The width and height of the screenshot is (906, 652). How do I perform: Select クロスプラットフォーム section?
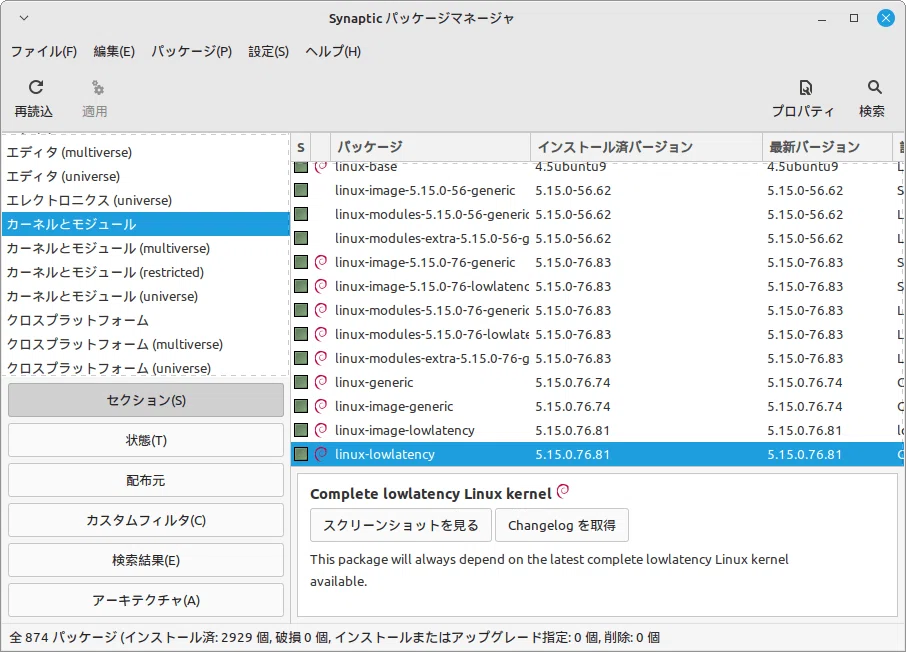[x=145, y=320]
